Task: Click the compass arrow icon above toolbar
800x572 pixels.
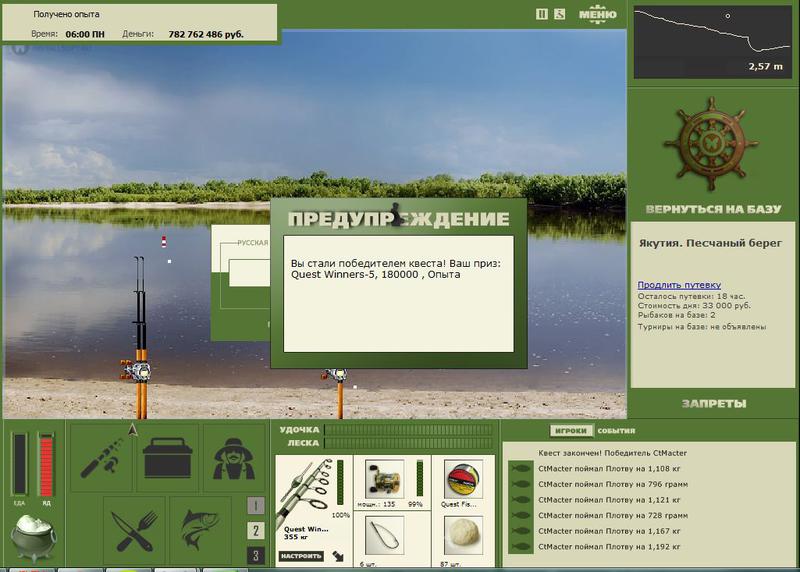Action: click(133, 430)
